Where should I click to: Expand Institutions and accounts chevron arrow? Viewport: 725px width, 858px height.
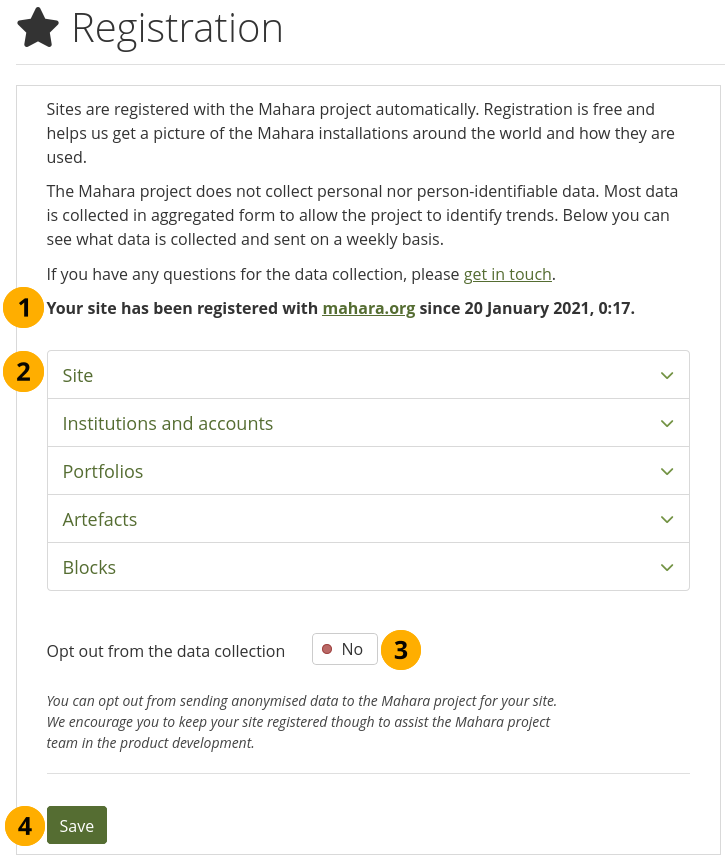point(667,424)
